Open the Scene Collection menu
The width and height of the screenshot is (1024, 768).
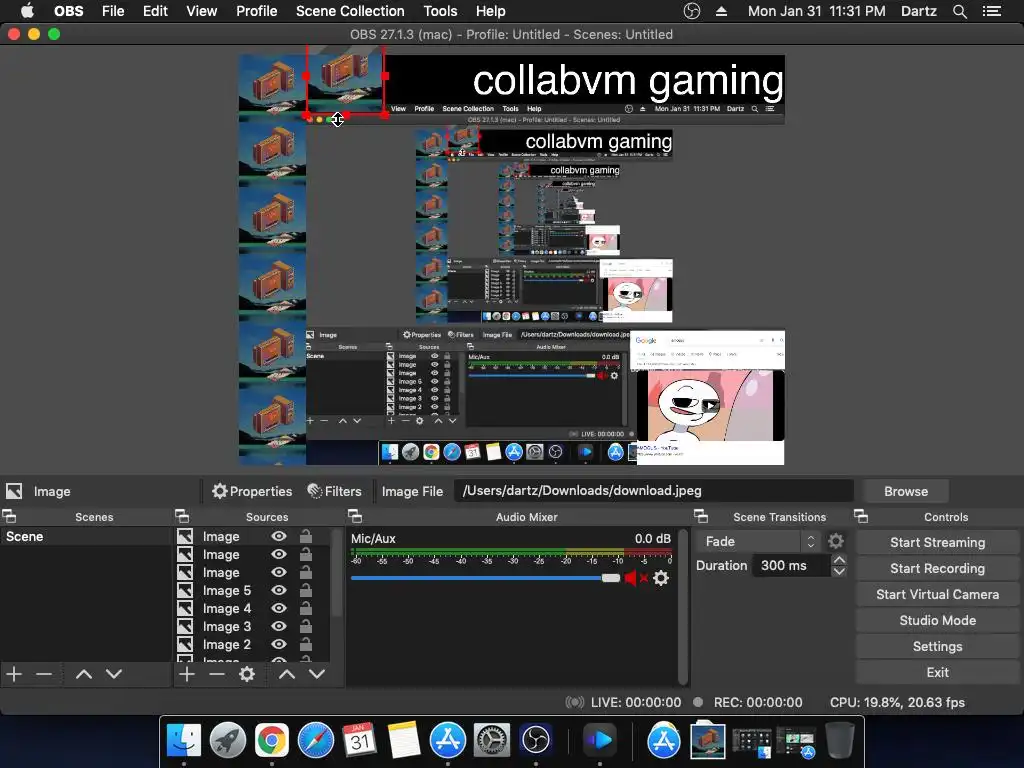350,11
